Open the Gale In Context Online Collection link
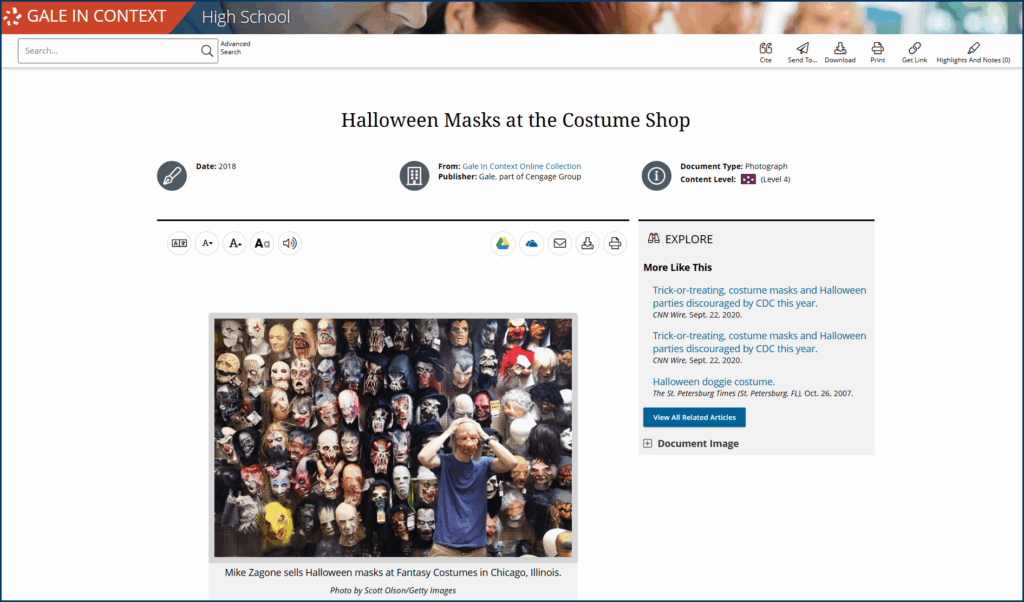 [521, 166]
